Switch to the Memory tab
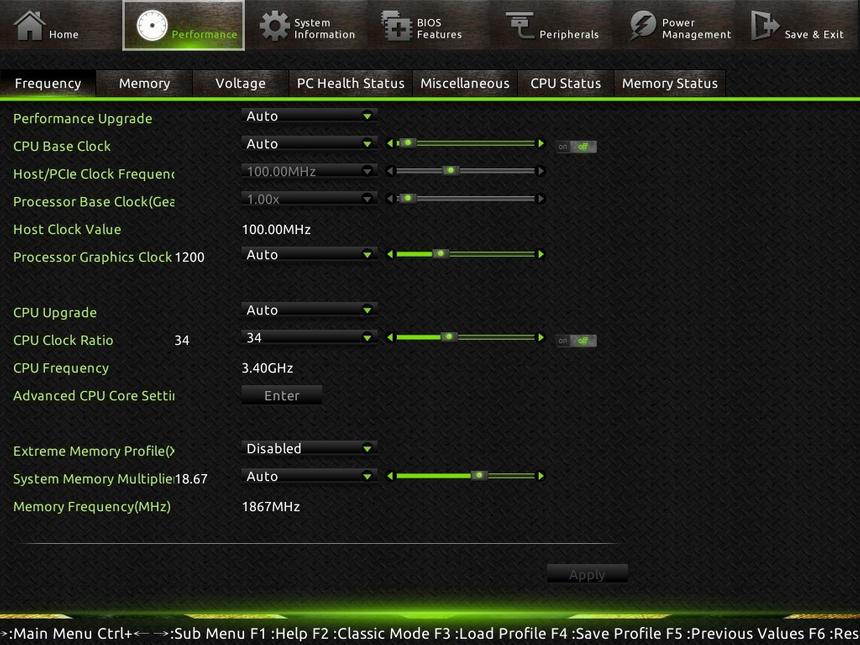This screenshot has height=645, width=860. tap(143, 83)
